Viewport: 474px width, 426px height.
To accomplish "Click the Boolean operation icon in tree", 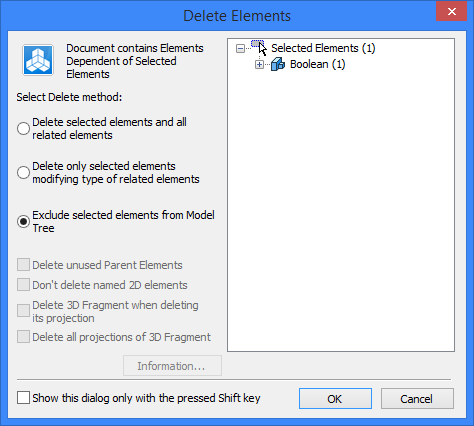I will (278, 64).
